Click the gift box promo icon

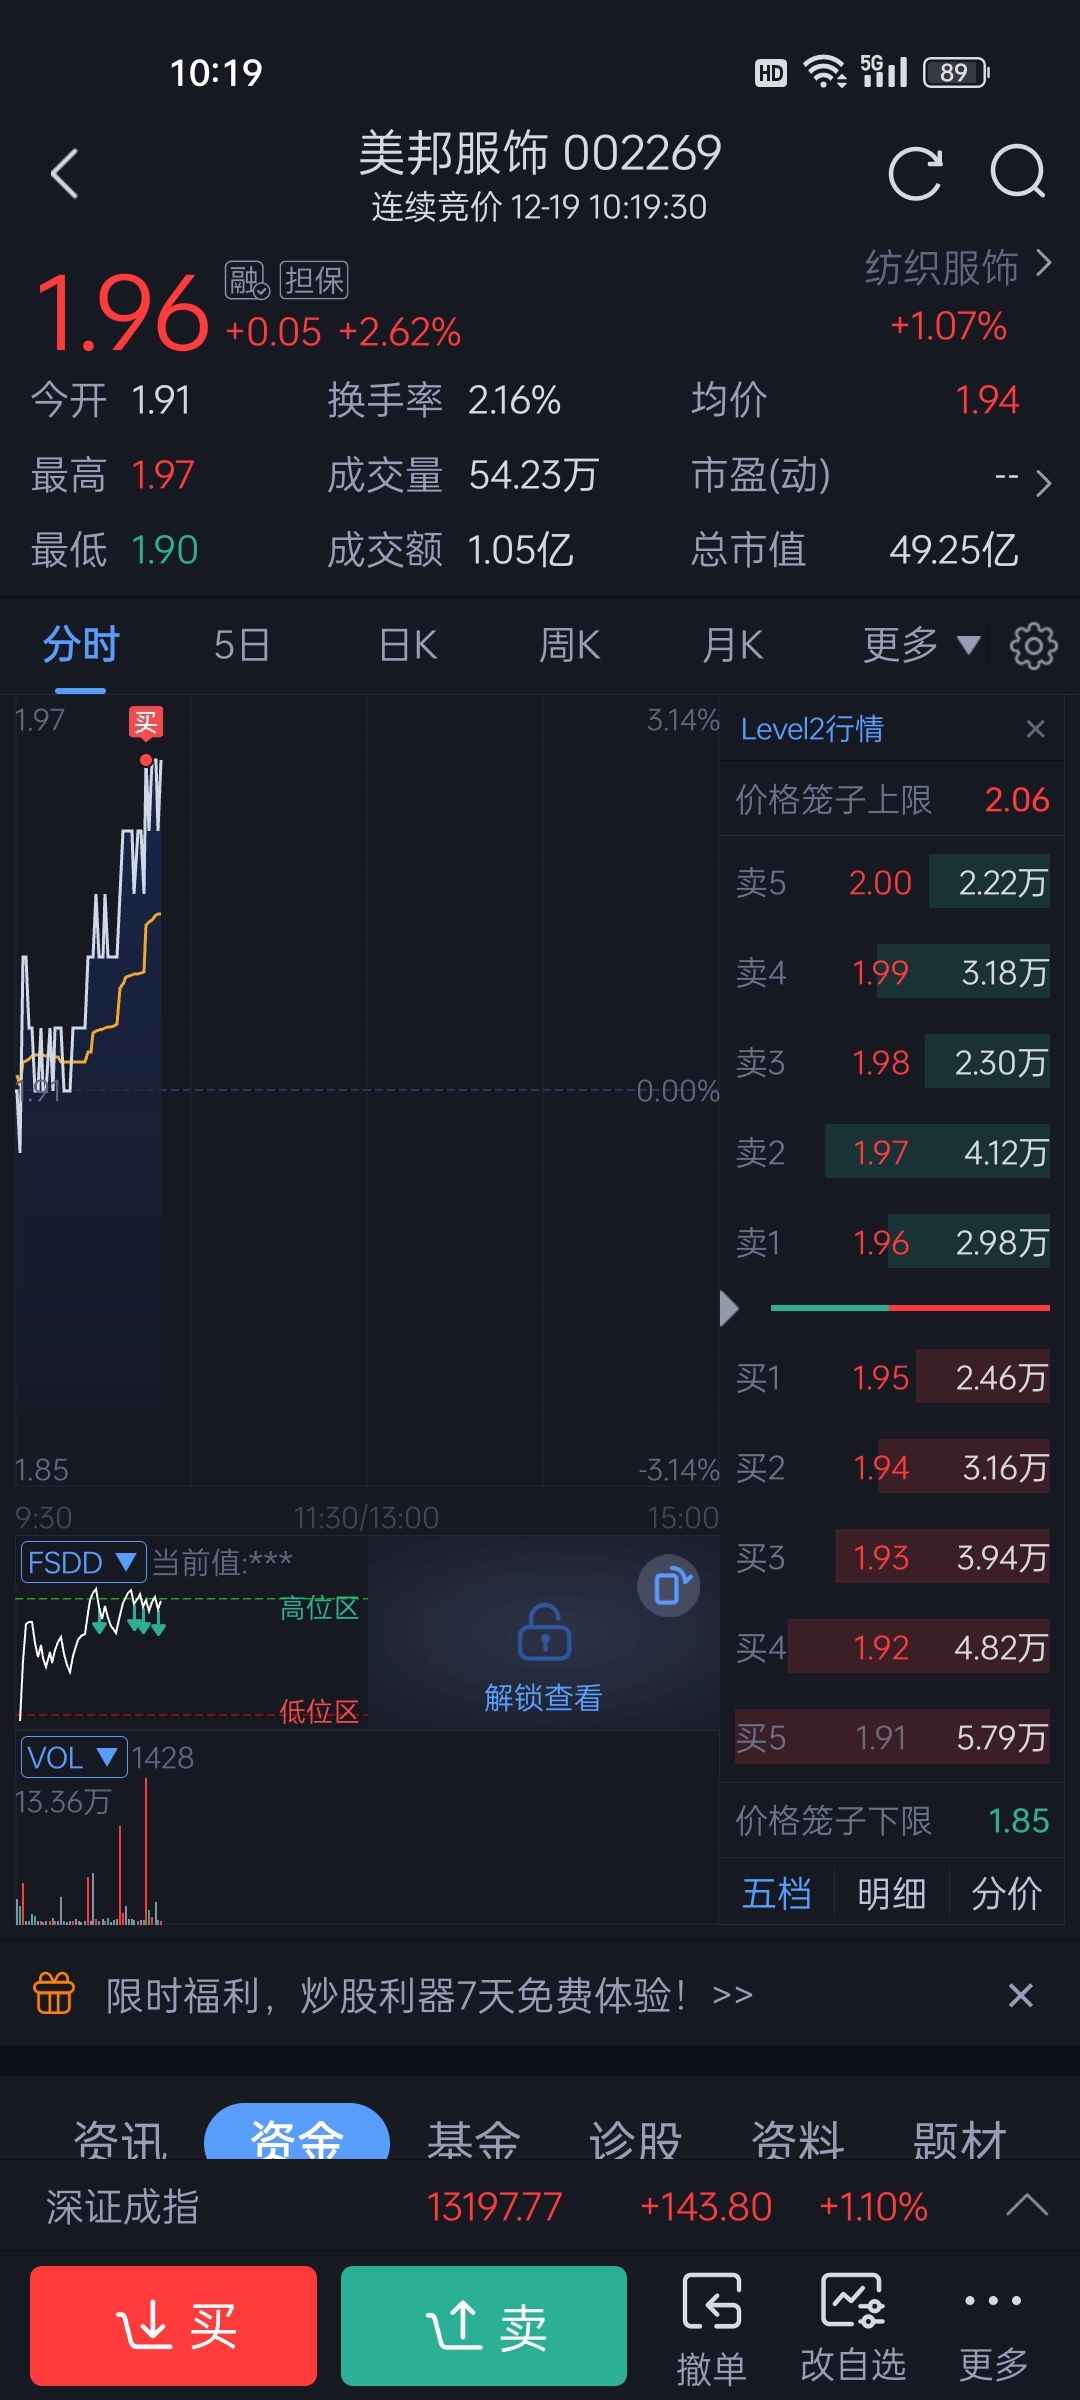[54, 1994]
